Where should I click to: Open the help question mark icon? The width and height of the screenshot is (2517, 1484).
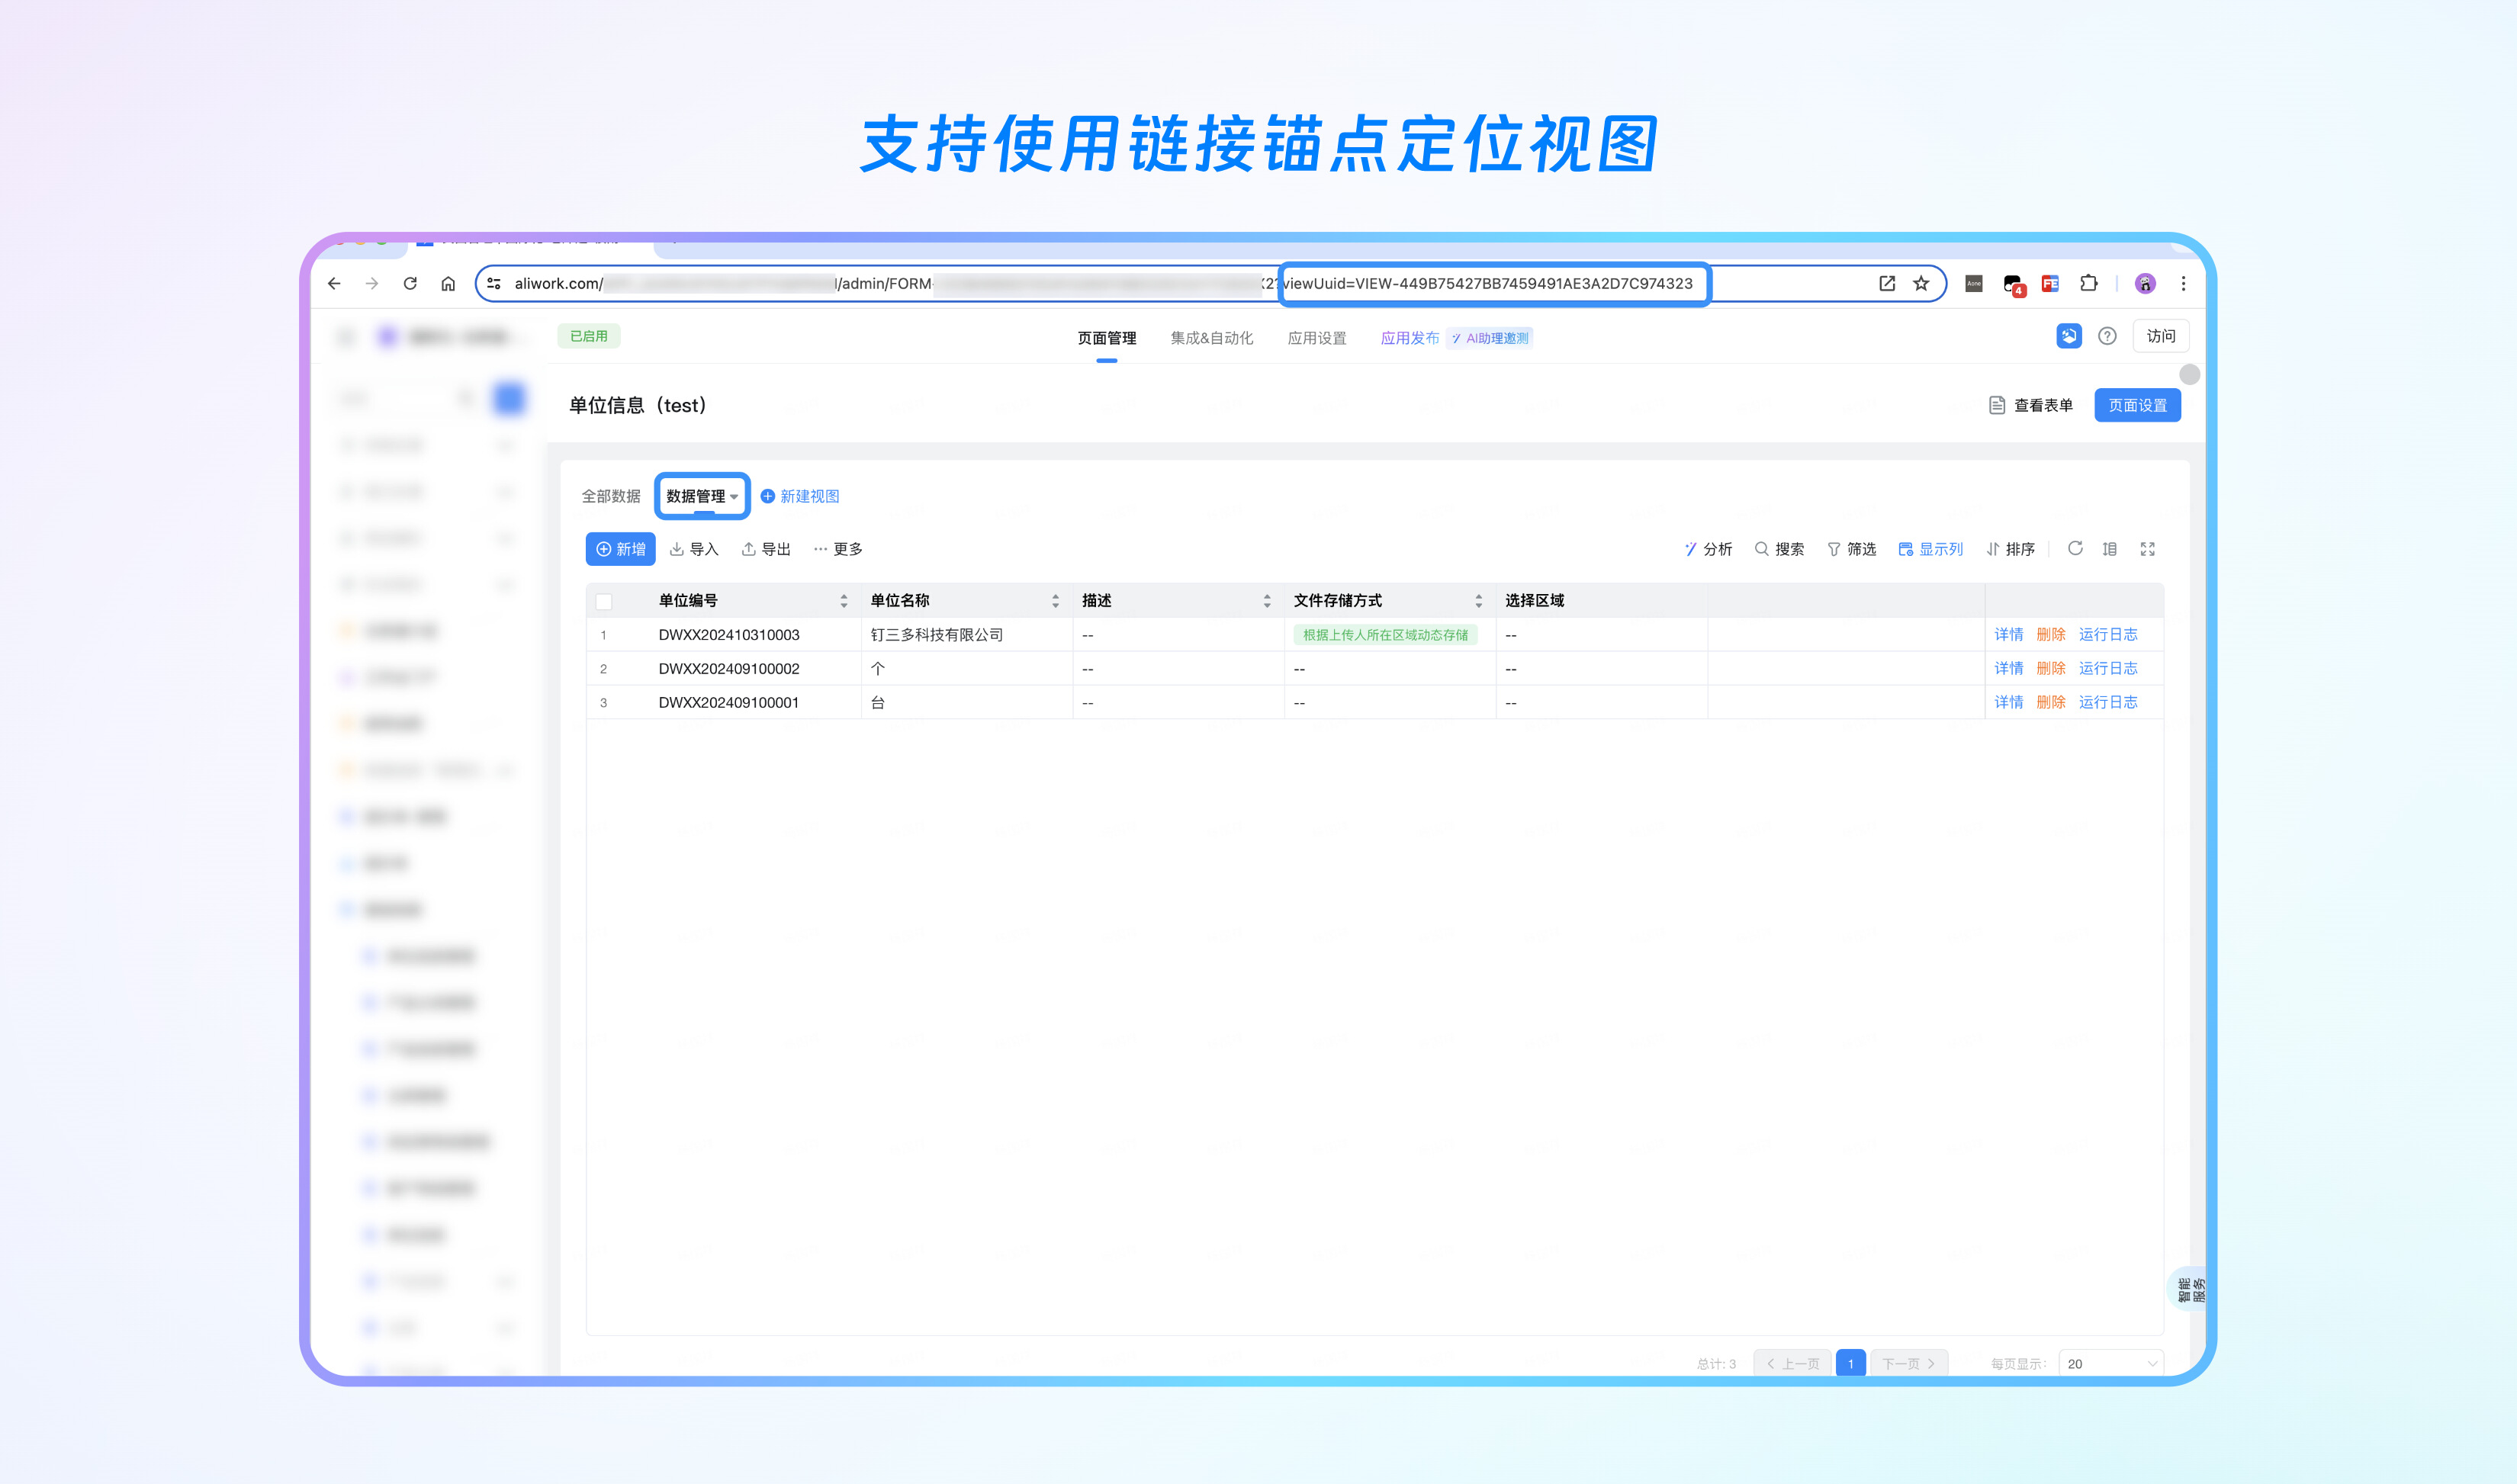pyautogui.click(x=2107, y=336)
